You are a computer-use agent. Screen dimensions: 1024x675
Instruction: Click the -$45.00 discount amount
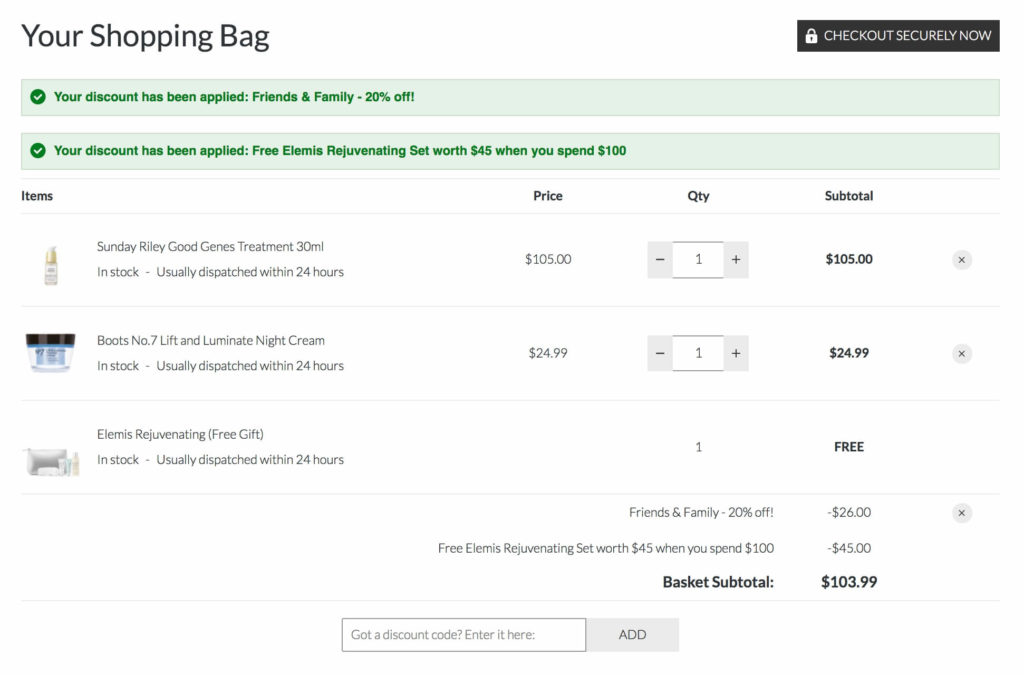[x=849, y=548]
